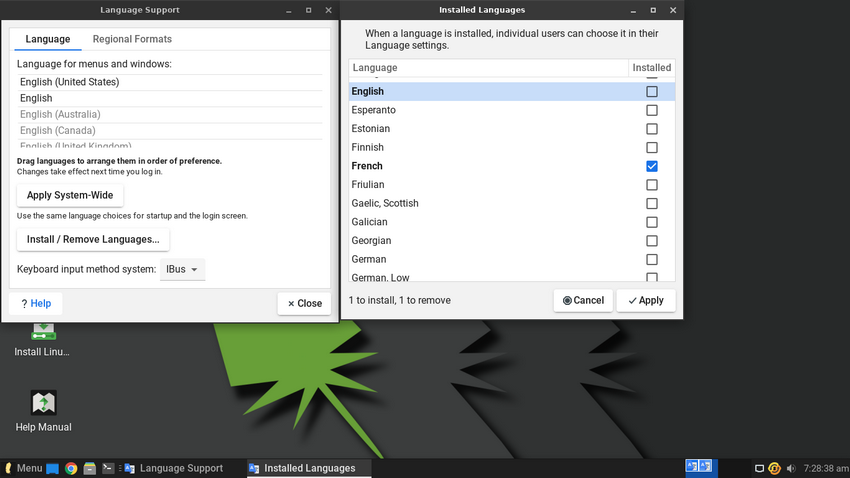Enable the German language checkbox
The image size is (850, 478).
pos(652,259)
